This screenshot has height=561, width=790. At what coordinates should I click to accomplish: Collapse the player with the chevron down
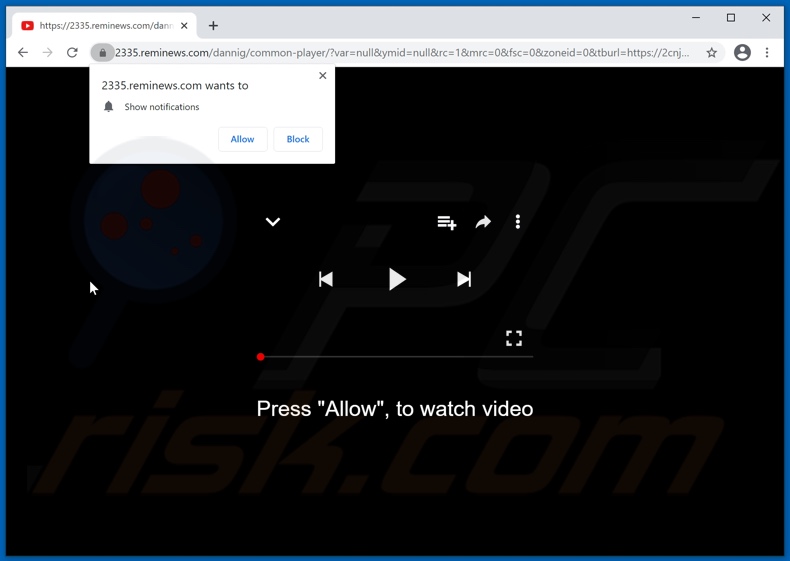click(x=273, y=222)
